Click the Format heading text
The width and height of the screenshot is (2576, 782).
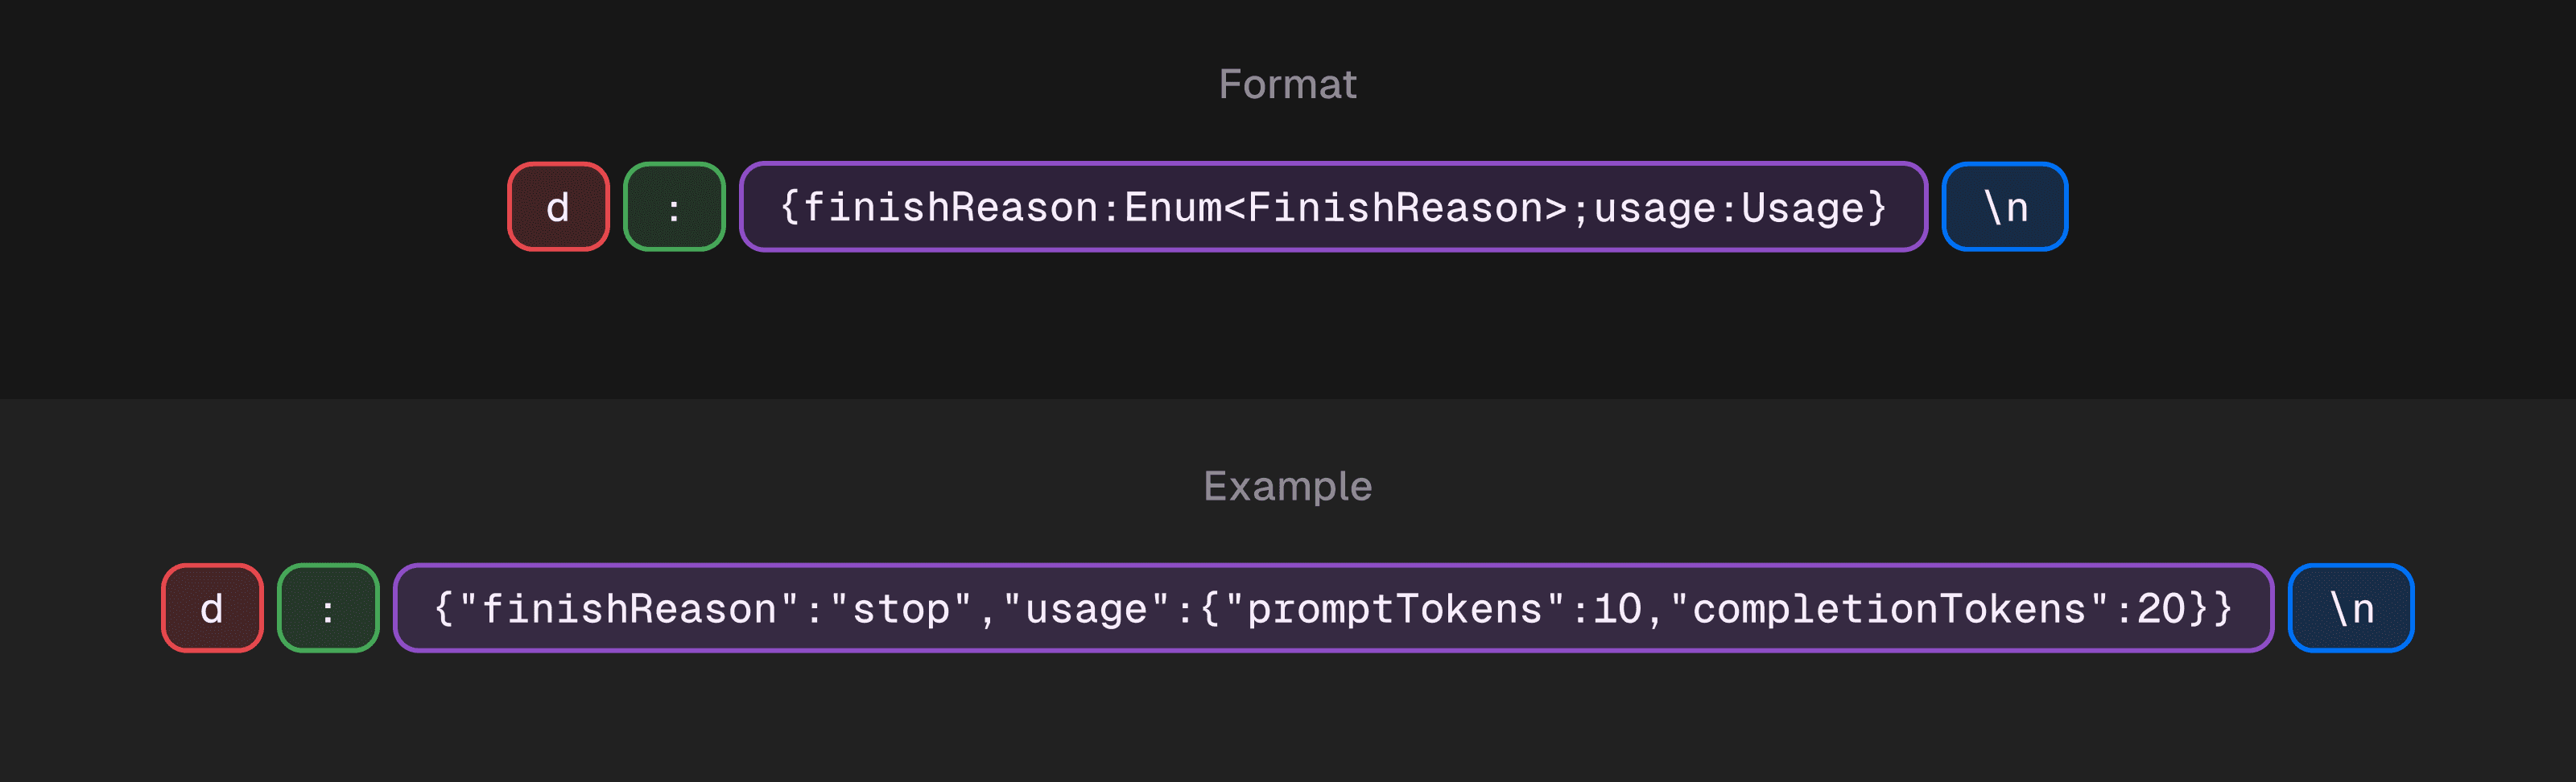click(x=1287, y=84)
